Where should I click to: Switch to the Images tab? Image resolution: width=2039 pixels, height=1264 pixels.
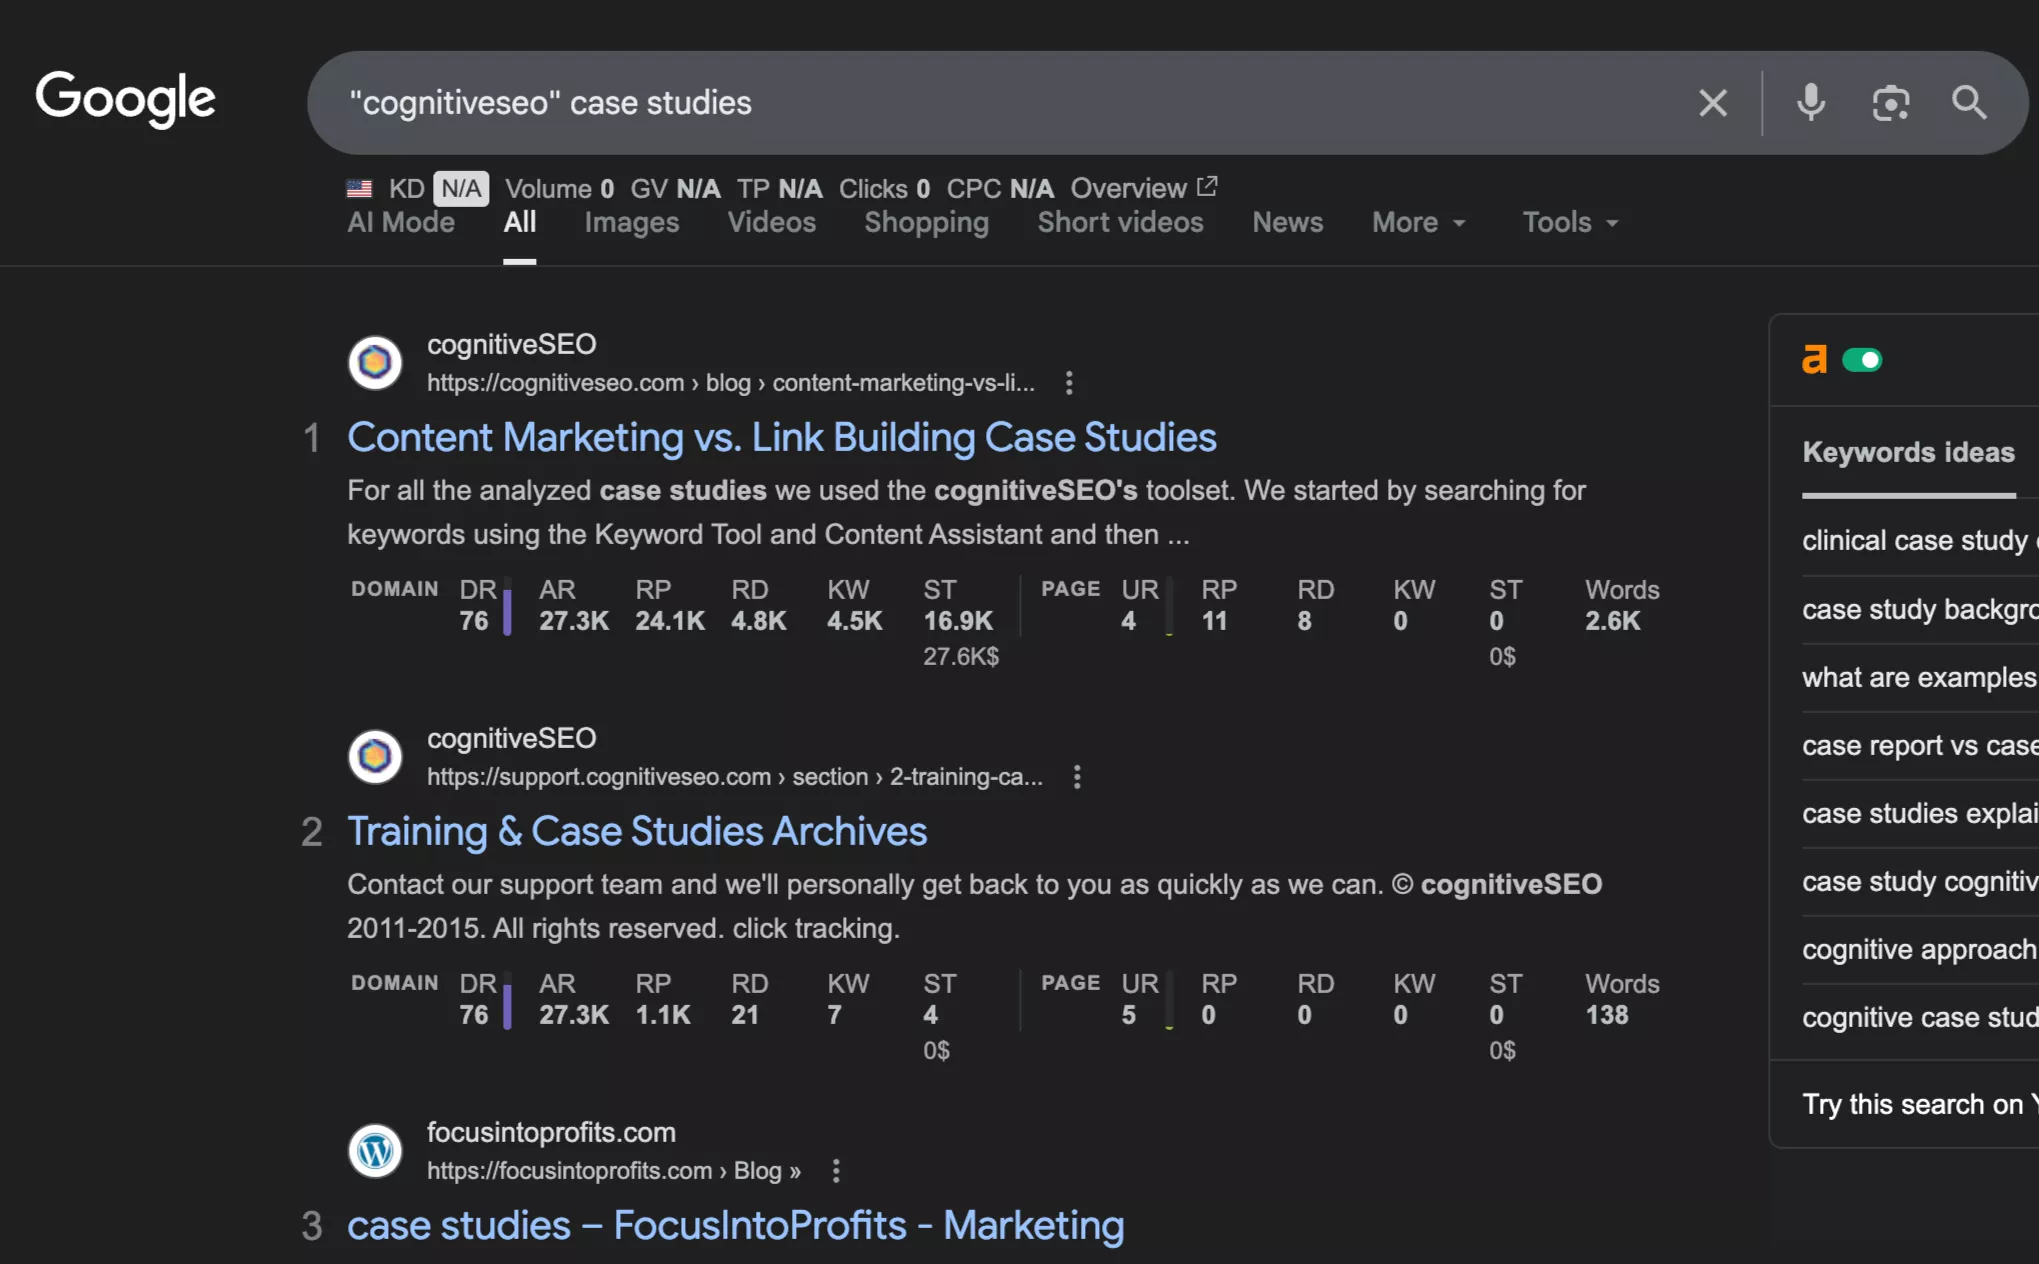pyautogui.click(x=630, y=222)
